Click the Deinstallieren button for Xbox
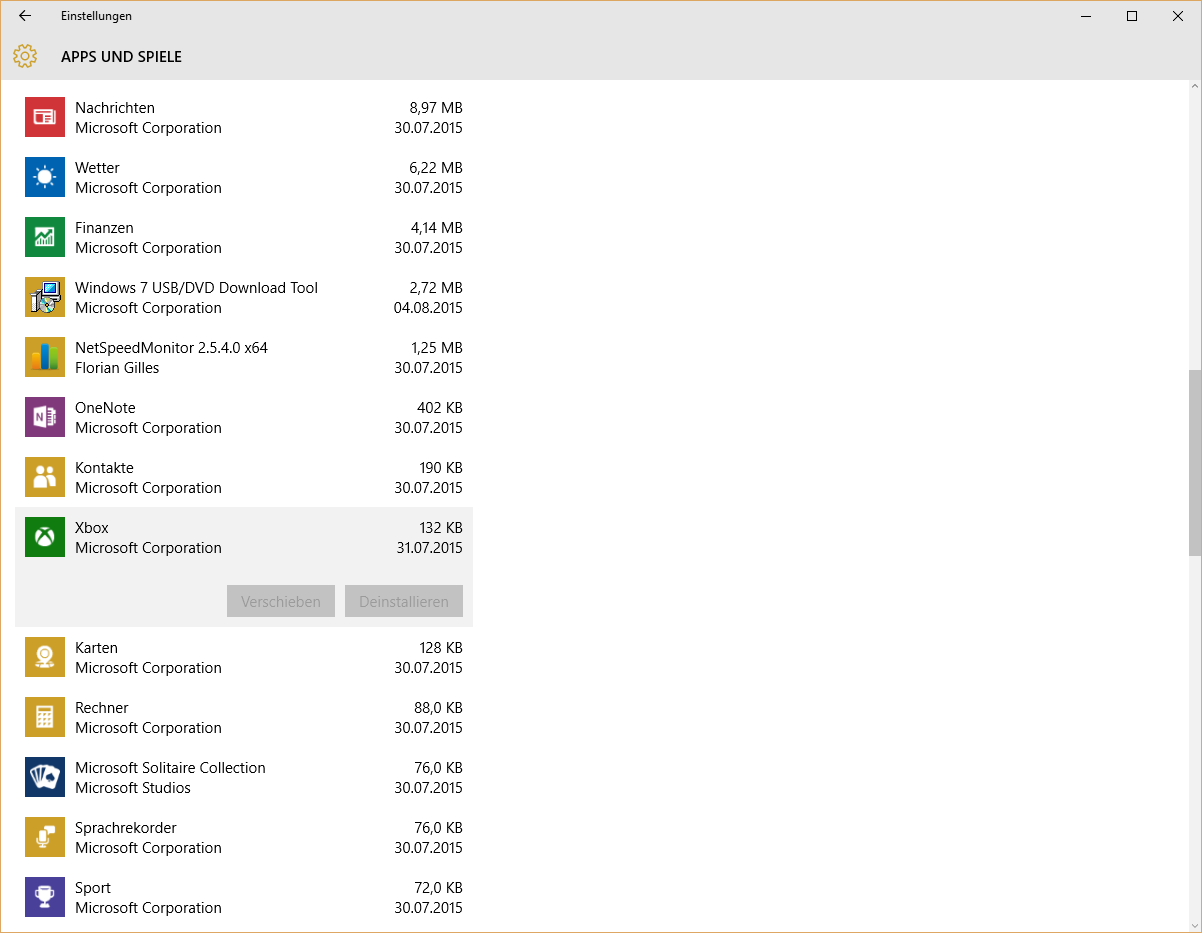 point(404,601)
